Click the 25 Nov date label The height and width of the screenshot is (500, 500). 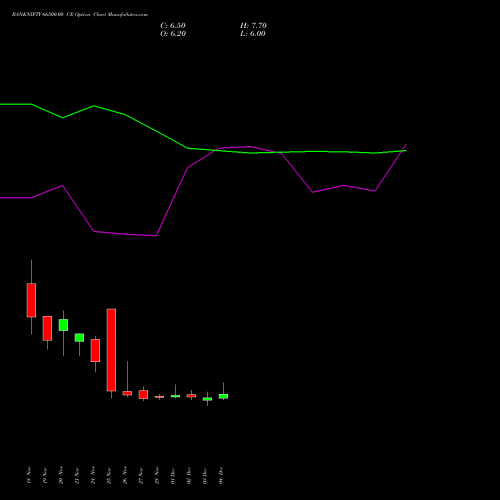tap(109, 475)
